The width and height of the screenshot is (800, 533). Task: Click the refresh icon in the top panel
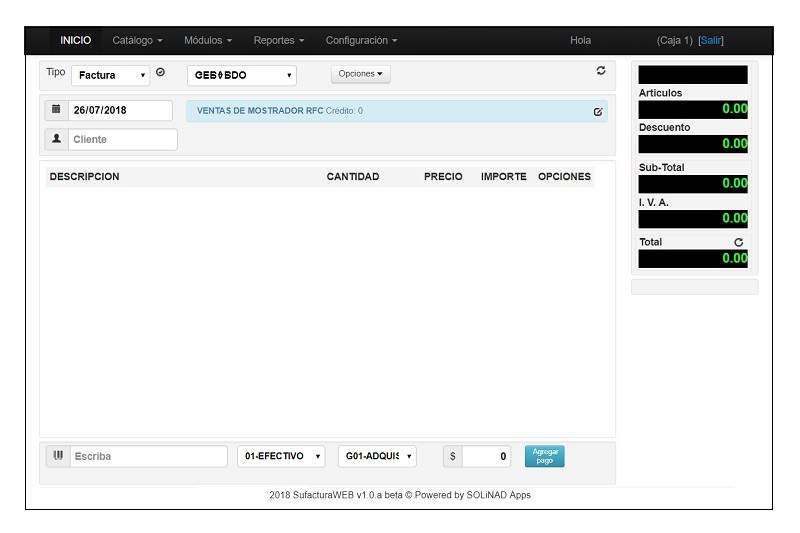(x=601, y=70)
